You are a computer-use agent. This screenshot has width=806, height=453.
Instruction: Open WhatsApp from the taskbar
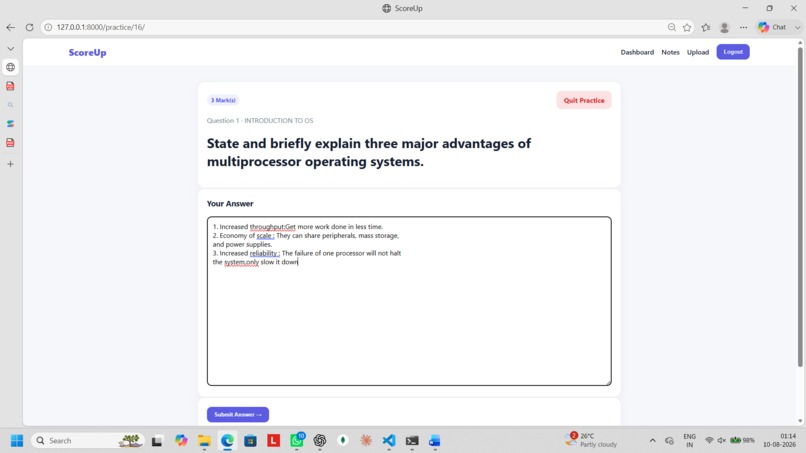click(x=297, y=440)
